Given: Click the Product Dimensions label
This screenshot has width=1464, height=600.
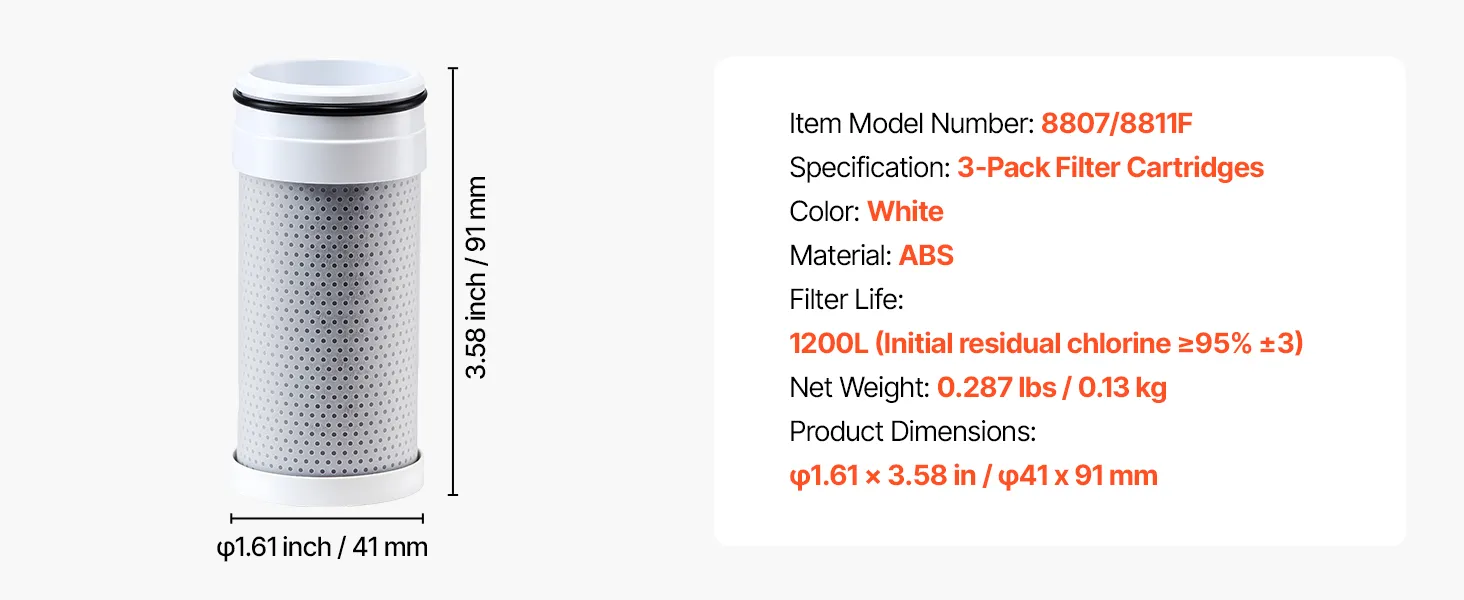Looking at the screenshot, I should point(912,432).
